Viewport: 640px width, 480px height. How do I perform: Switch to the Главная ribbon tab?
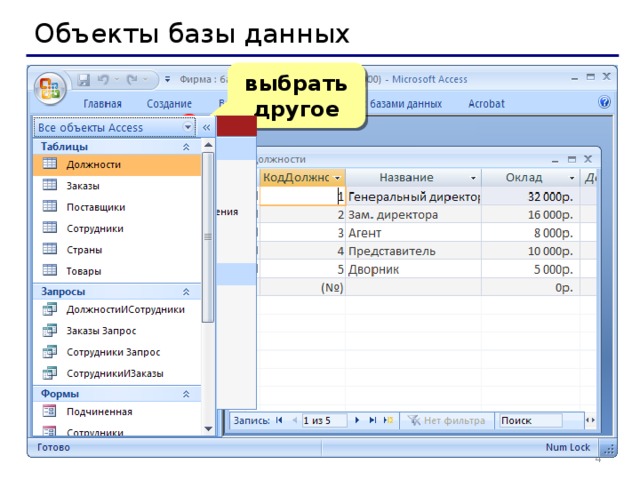[x=102, y=104]
